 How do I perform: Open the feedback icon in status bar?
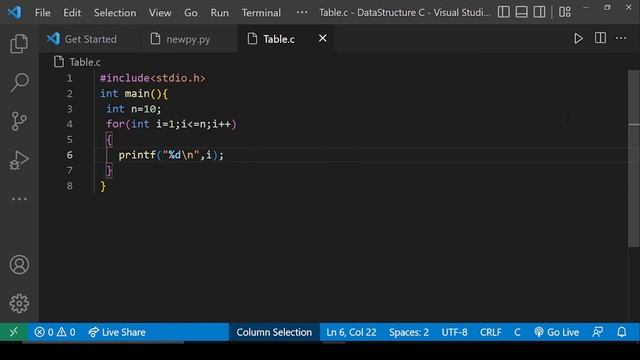click(598, 332)
